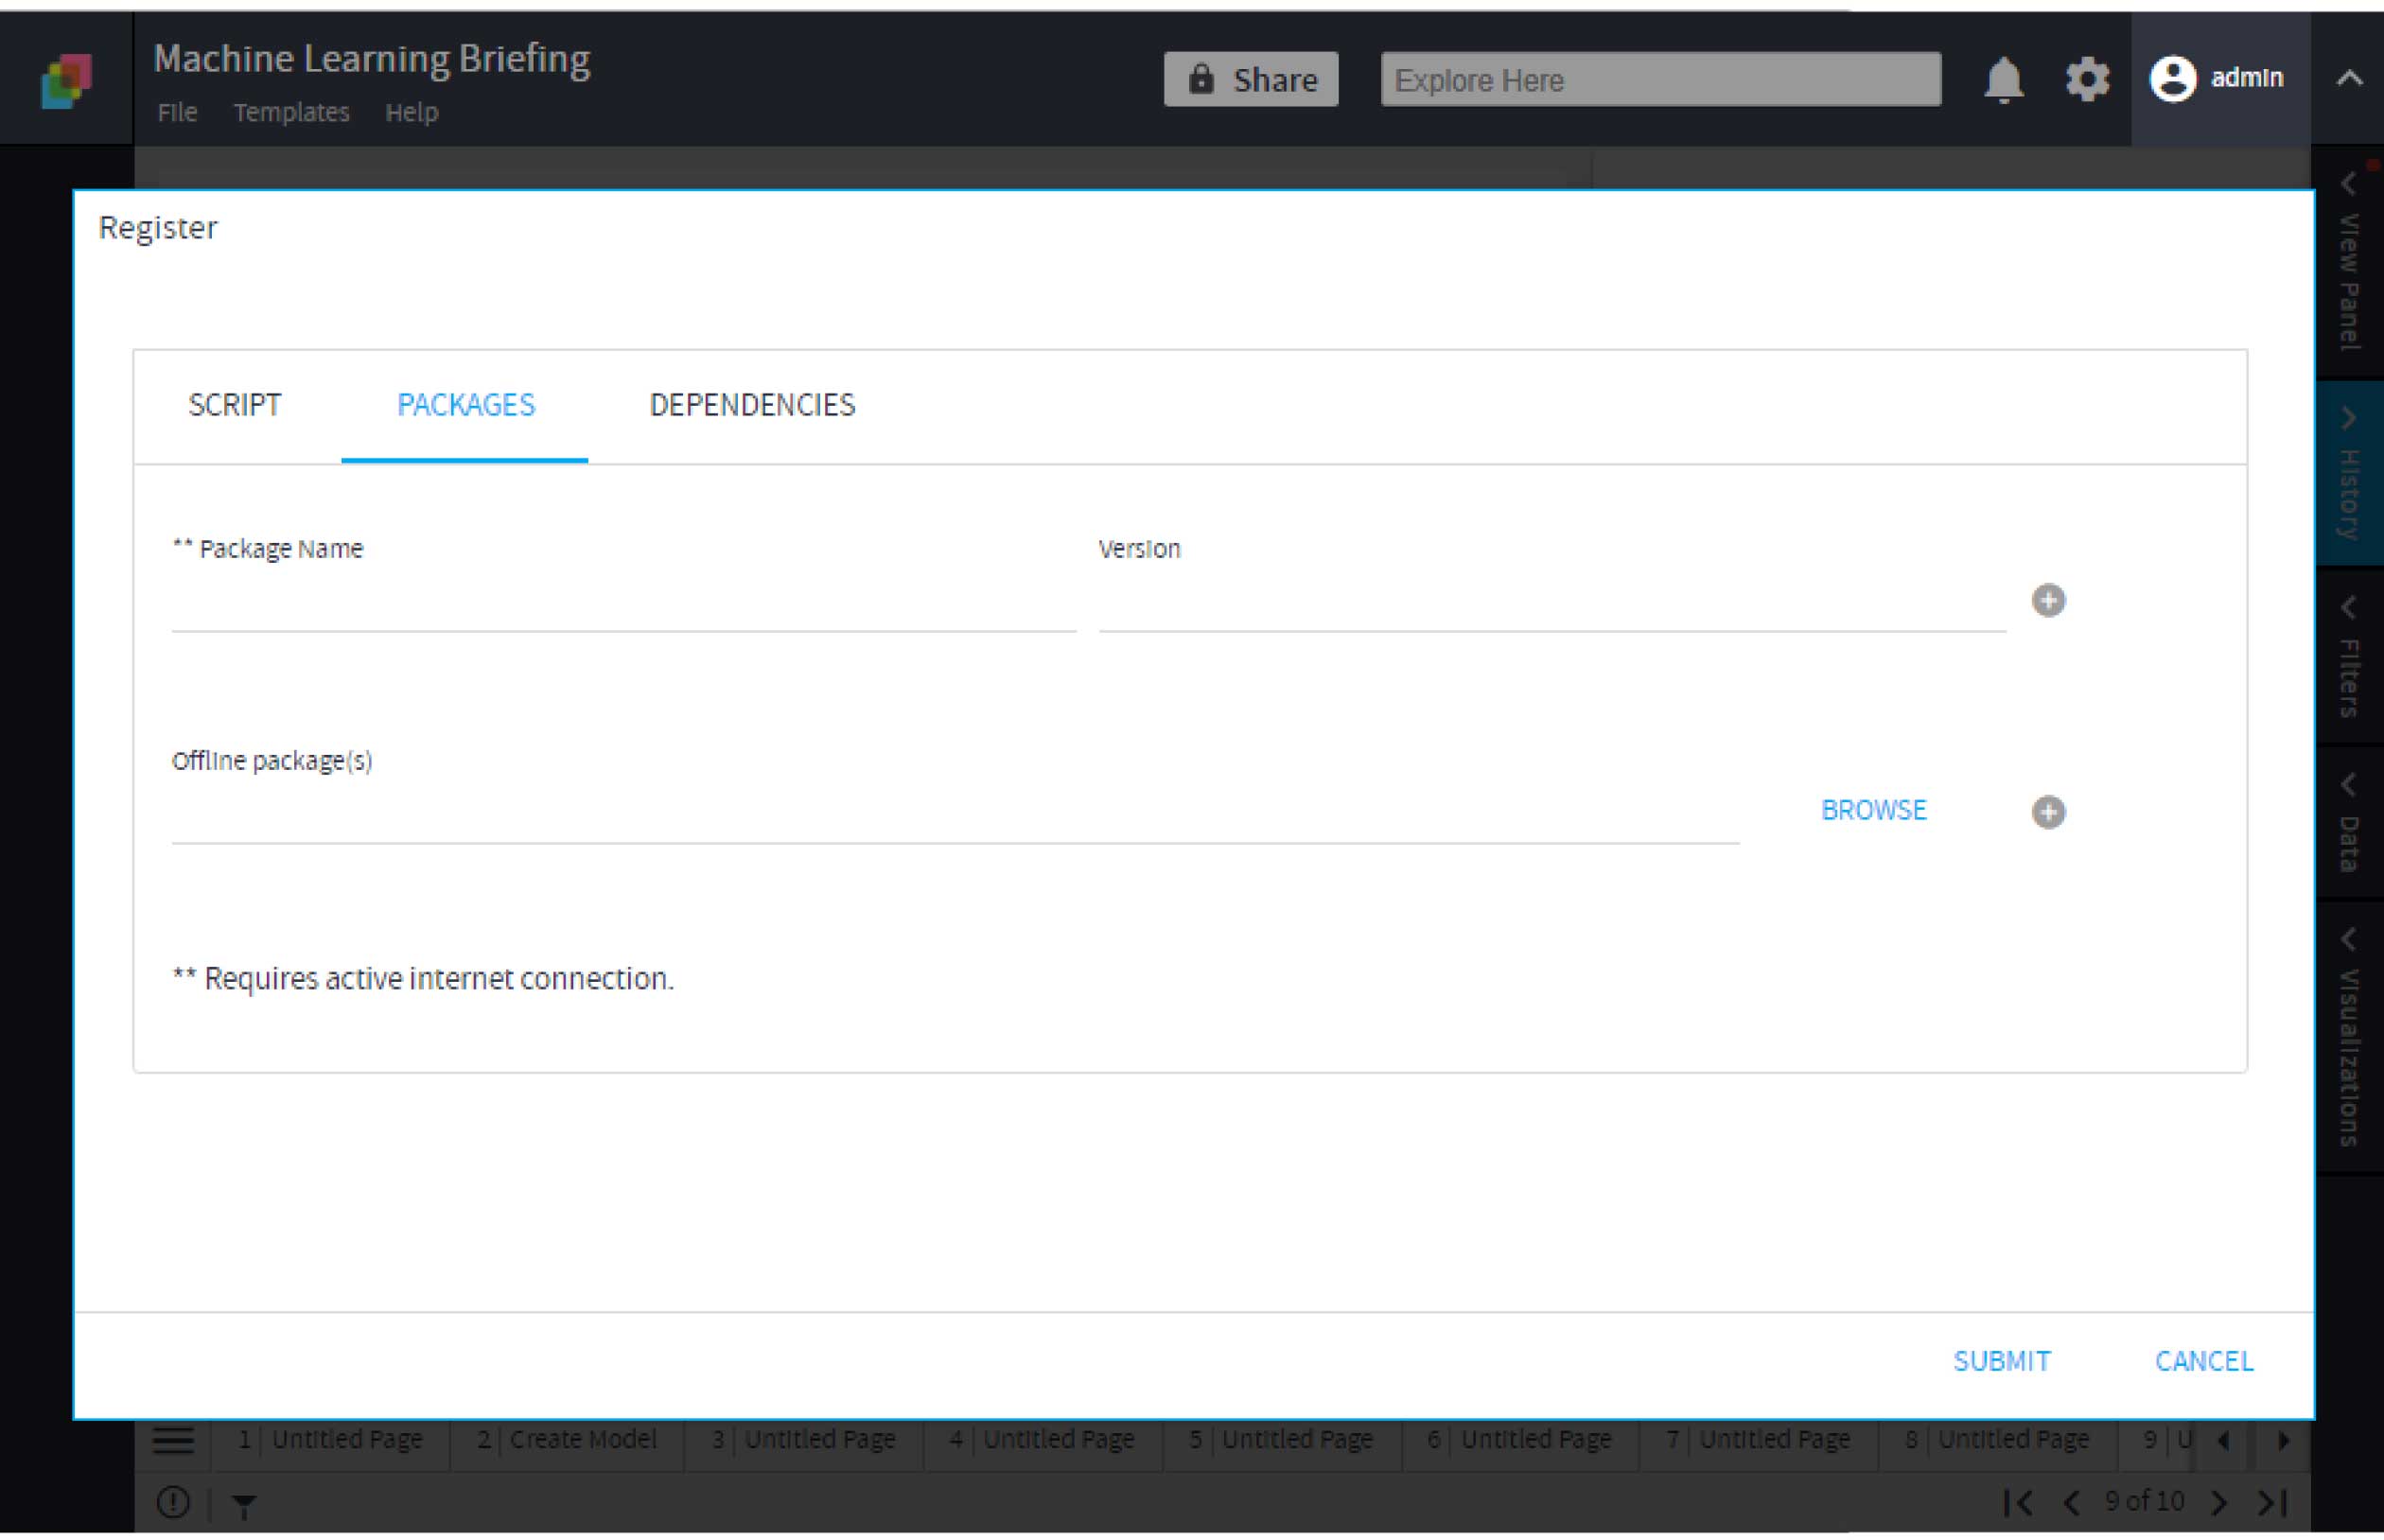Jump to last page with skip-to-end icon
This screenshot has height=1540, width=2384.
(2273, 1501)
